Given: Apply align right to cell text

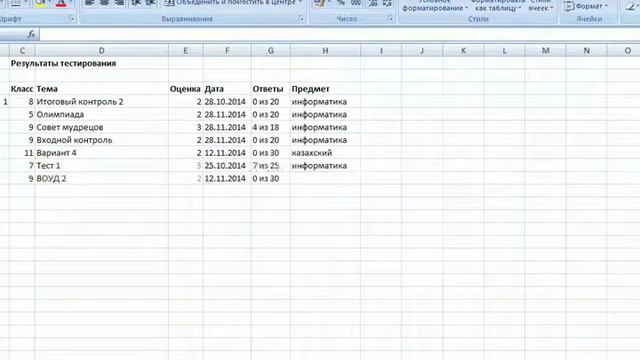Looking at the screenshot, I should 119,3.
